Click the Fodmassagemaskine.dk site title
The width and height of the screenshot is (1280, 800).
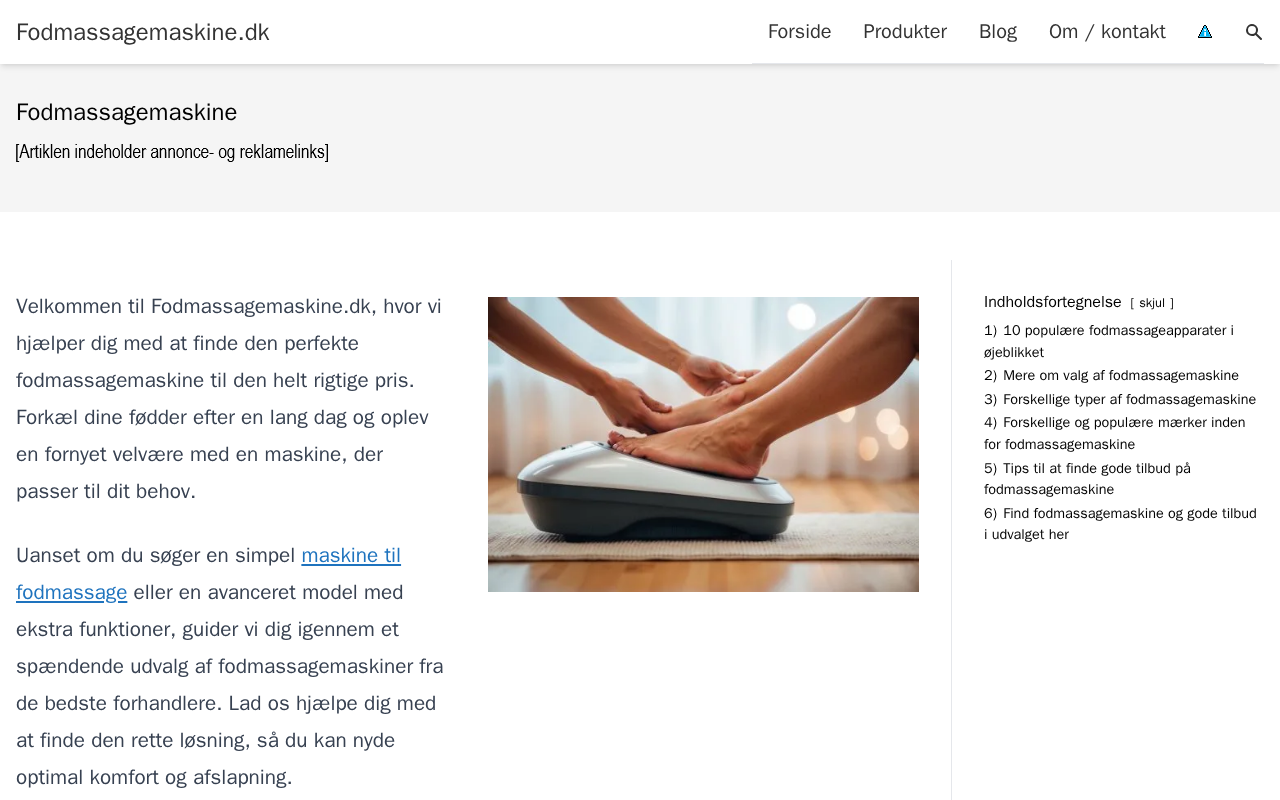click(x=143, y=32)
